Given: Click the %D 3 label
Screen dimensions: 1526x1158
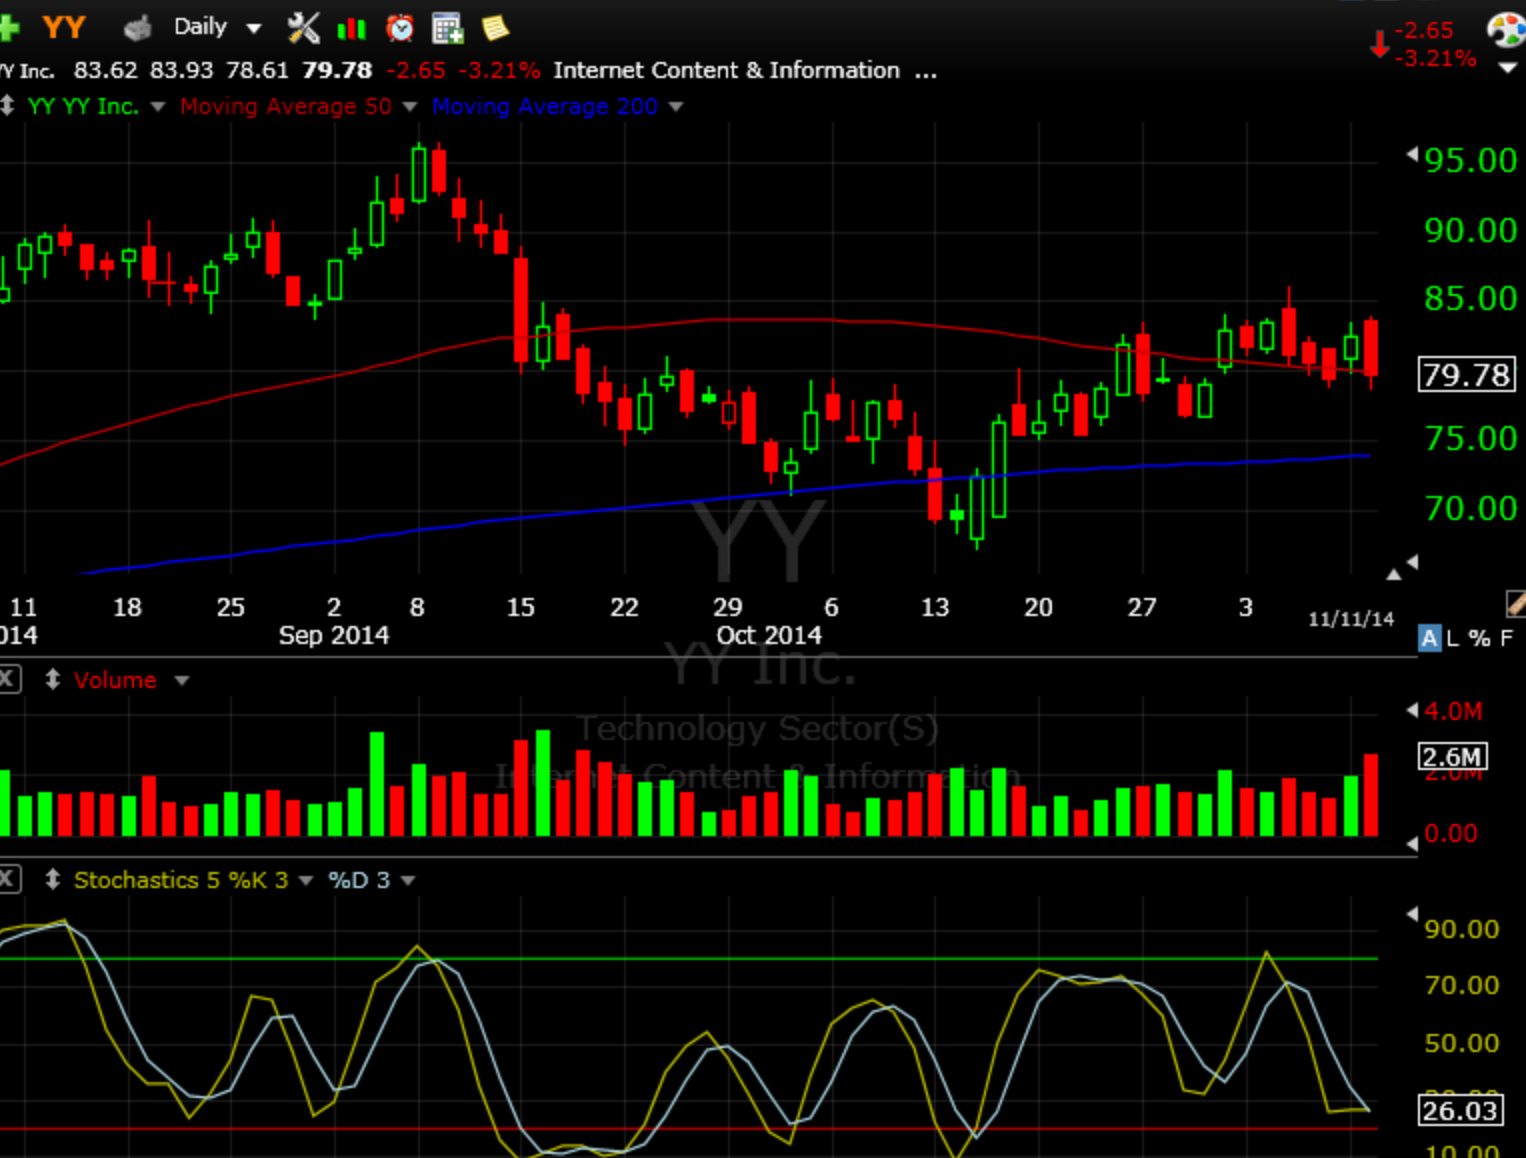Looking at the screenshot, I should pos(359,880).
